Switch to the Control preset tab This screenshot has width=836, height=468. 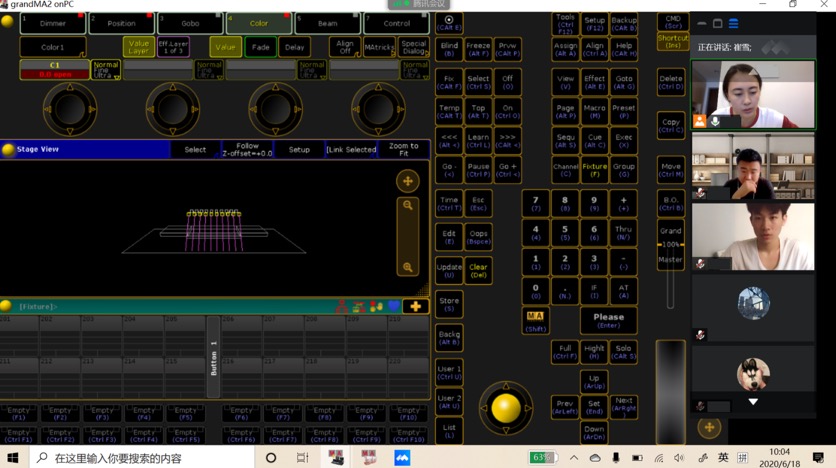pyautogui.click(x=396, y=23)
